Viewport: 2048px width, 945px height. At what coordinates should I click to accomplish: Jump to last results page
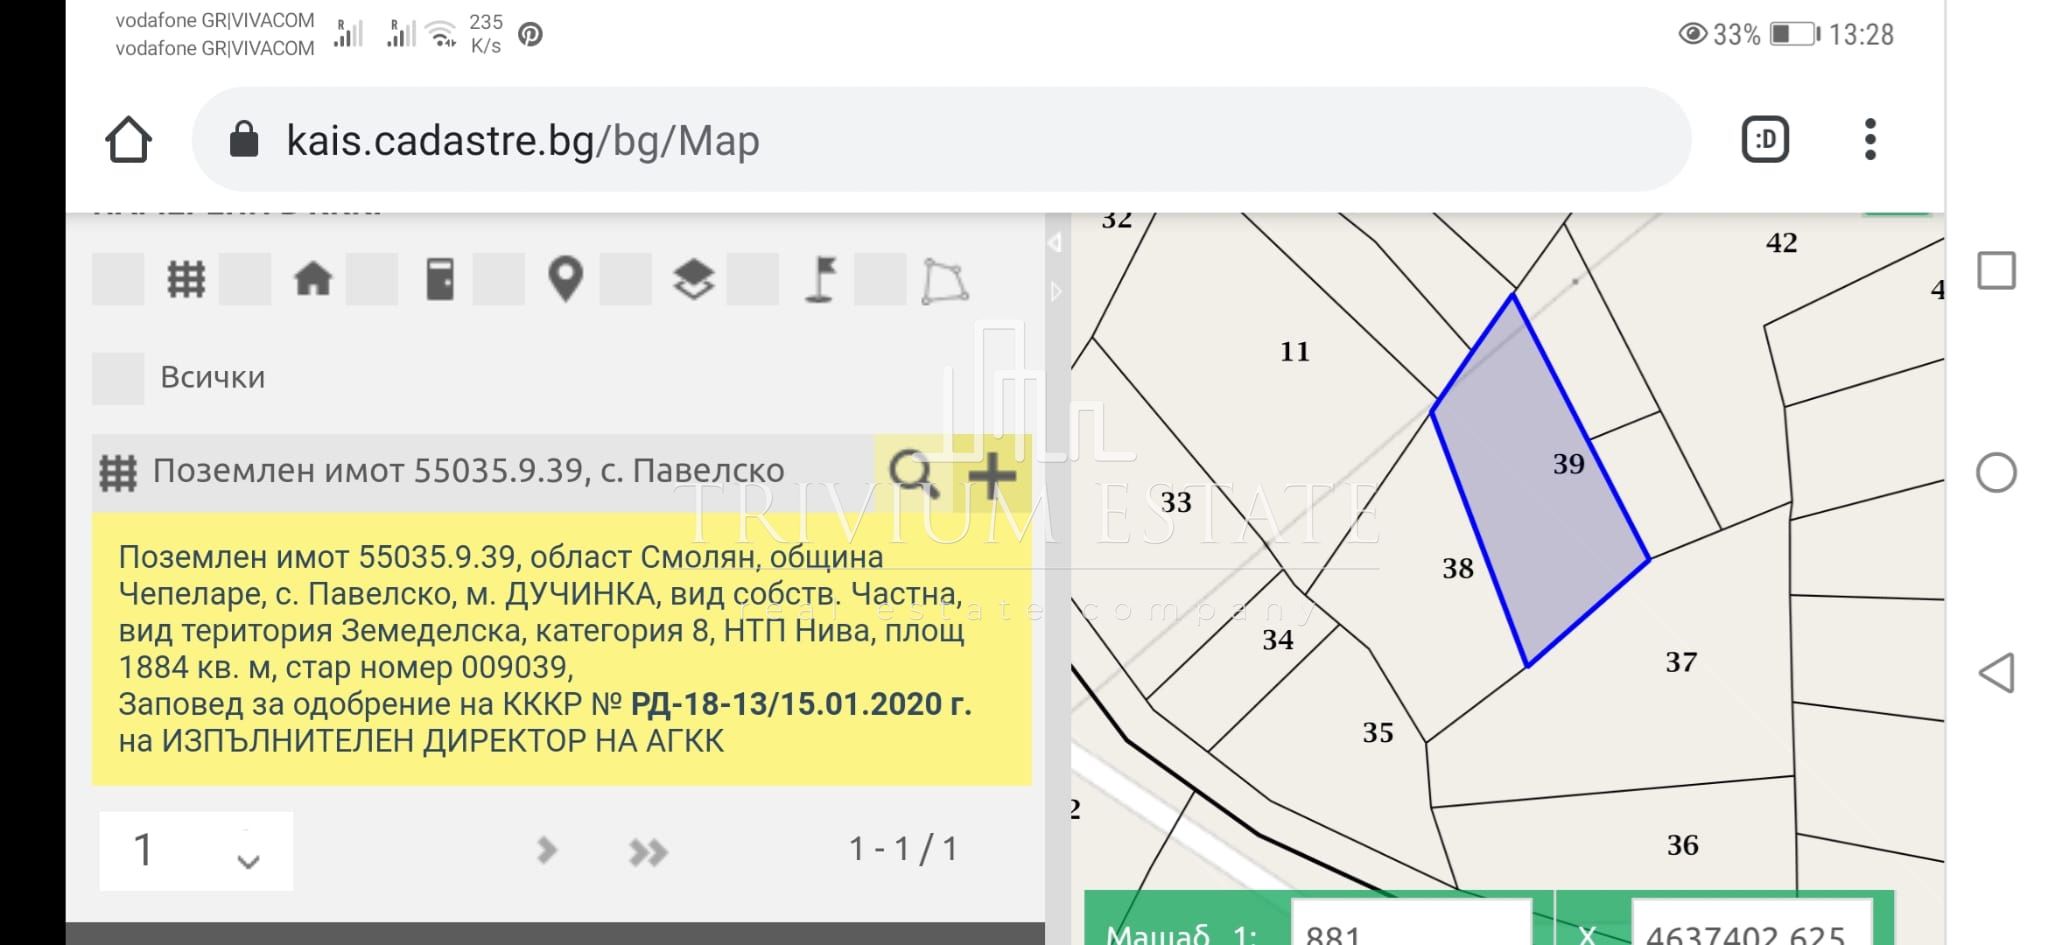[x=648, y=852]
